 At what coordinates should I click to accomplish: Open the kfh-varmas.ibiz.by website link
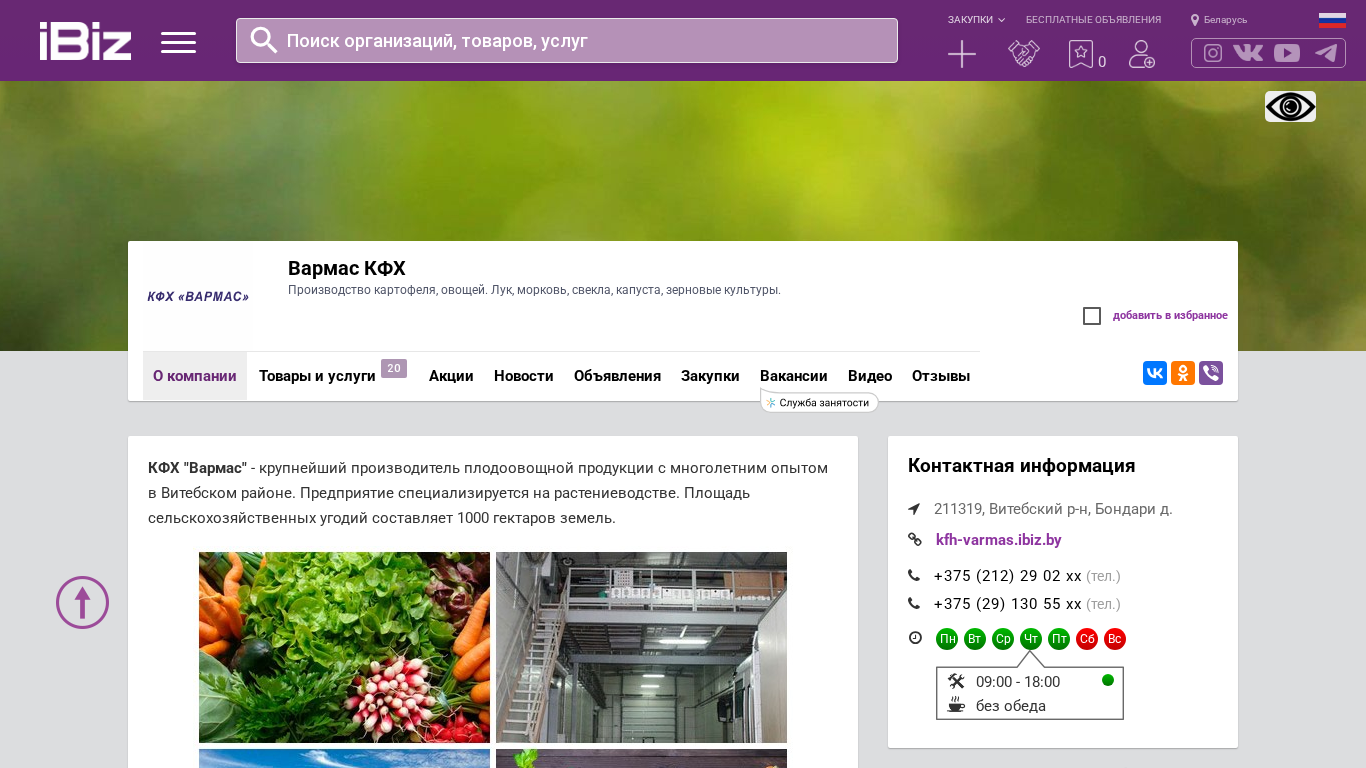[x=998, y=540]
